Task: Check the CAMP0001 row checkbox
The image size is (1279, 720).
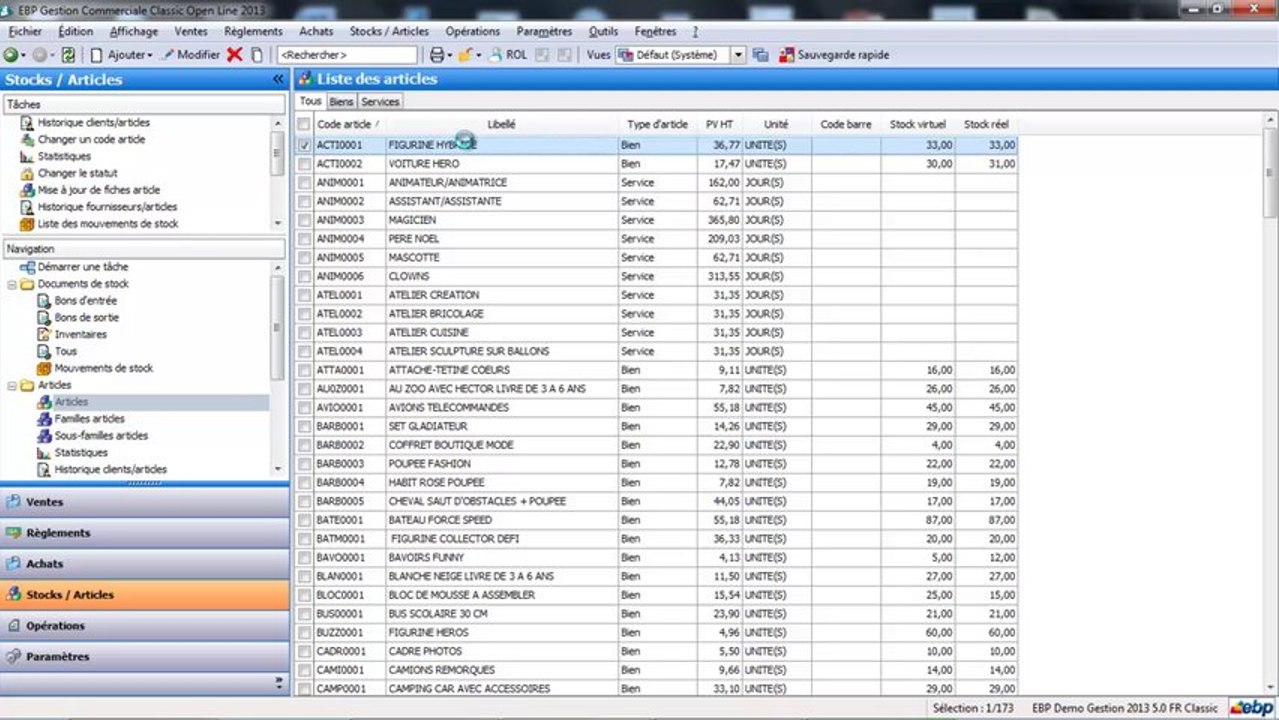Action: pos(304,689)
